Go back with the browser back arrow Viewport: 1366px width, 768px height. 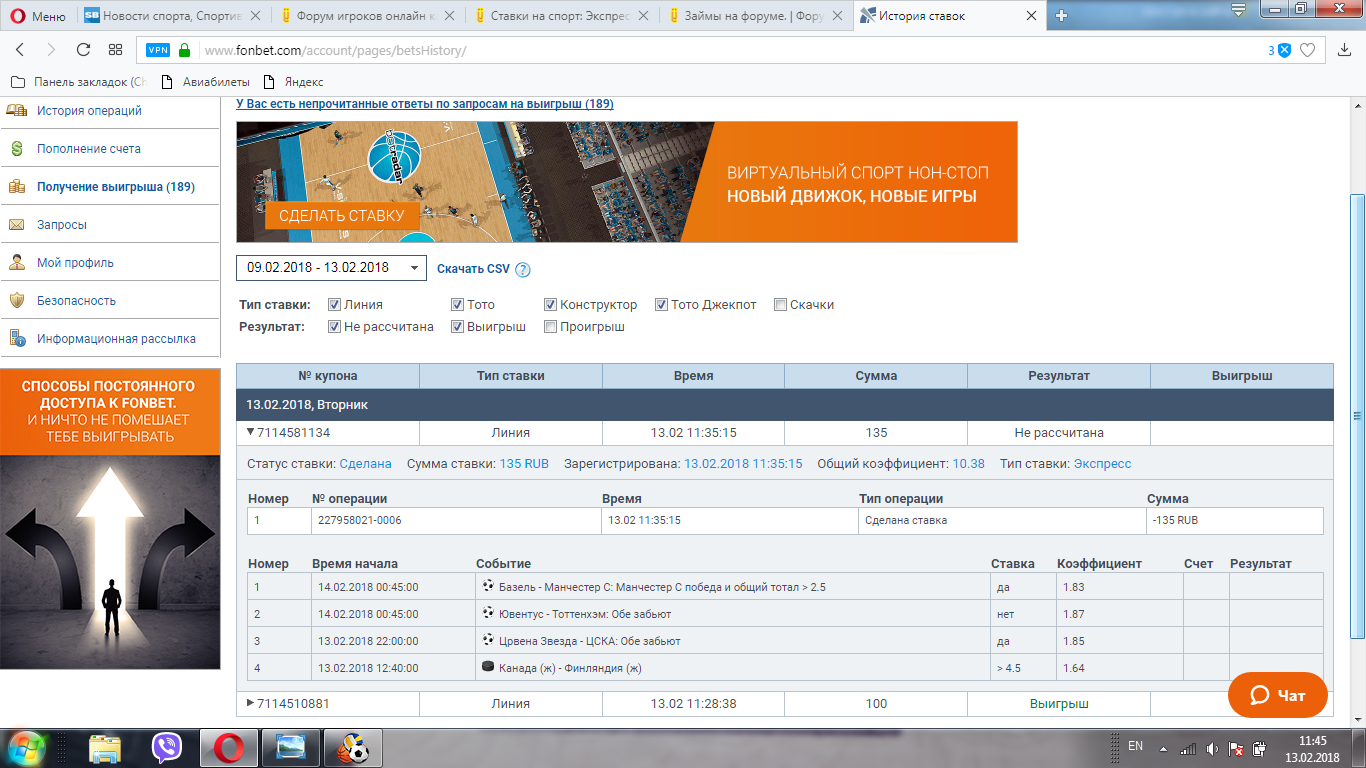(x=20, y=50)
